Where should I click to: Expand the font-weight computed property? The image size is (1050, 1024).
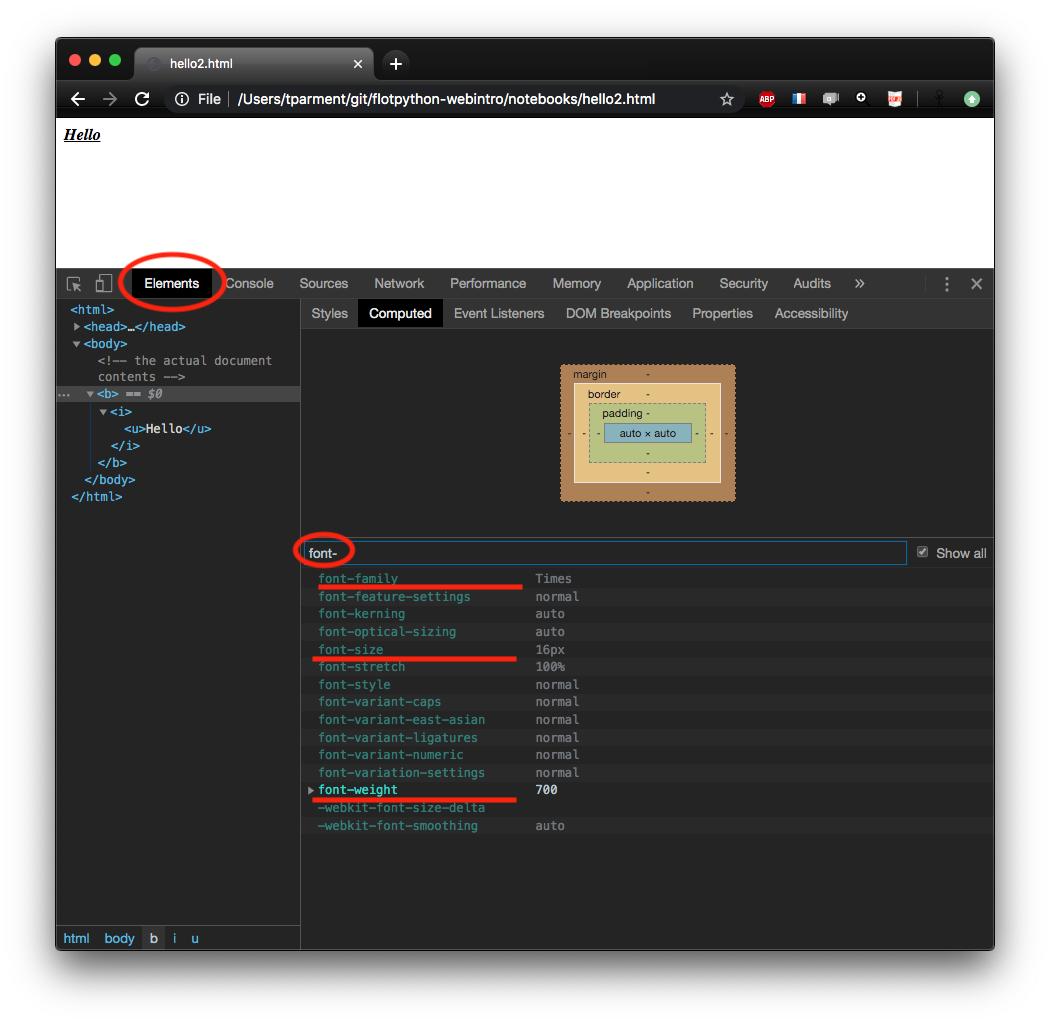pos(310,790)
